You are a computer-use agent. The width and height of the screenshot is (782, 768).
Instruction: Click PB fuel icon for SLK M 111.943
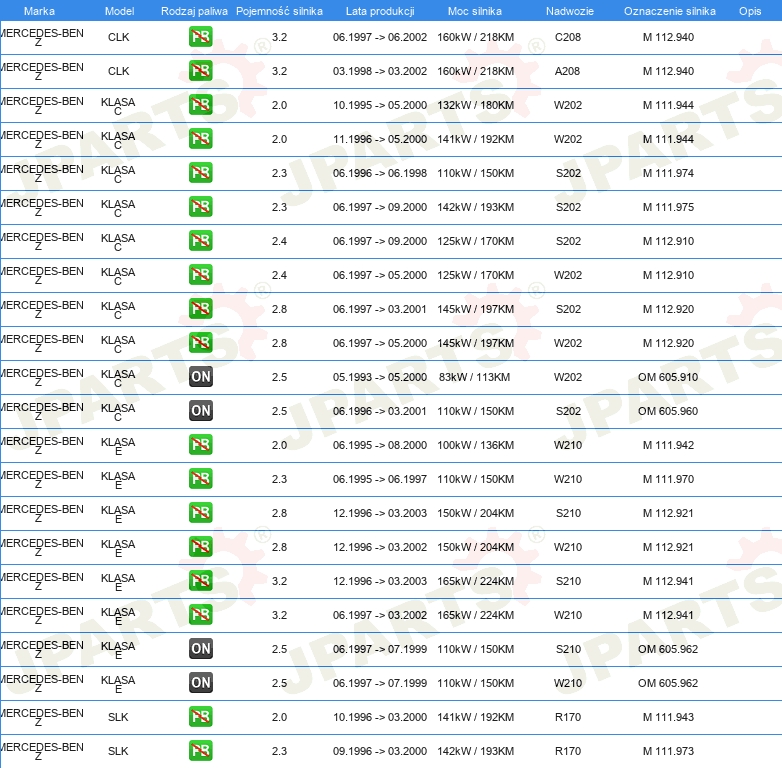[x=200, y=717]
